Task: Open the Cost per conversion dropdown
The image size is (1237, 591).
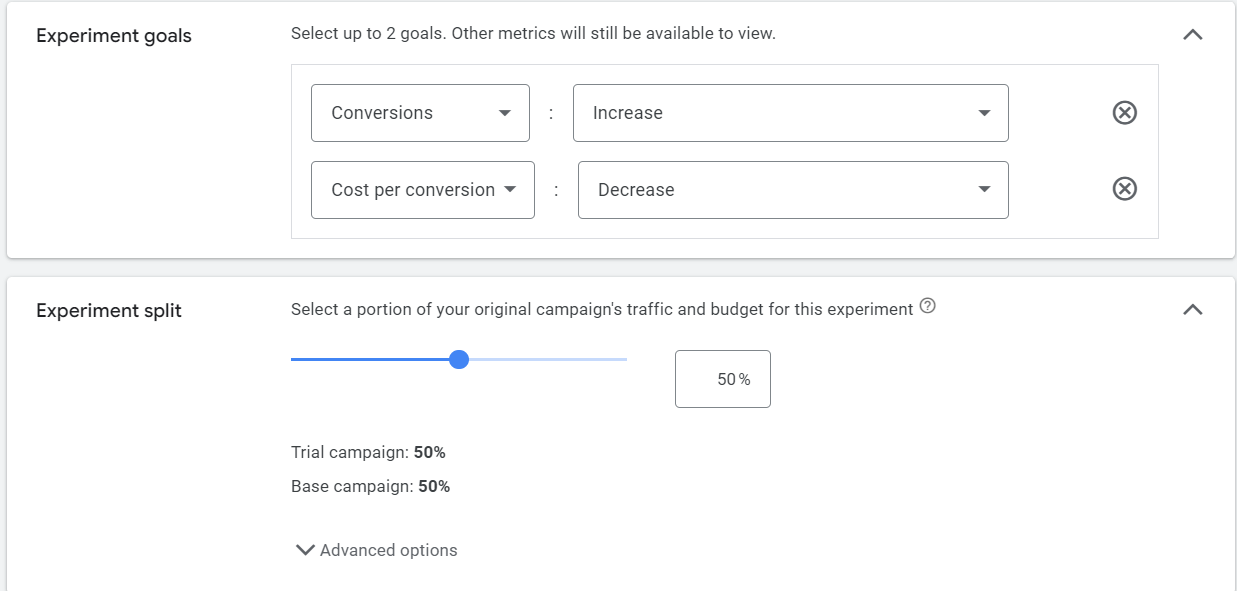Action: coord(422,190)
